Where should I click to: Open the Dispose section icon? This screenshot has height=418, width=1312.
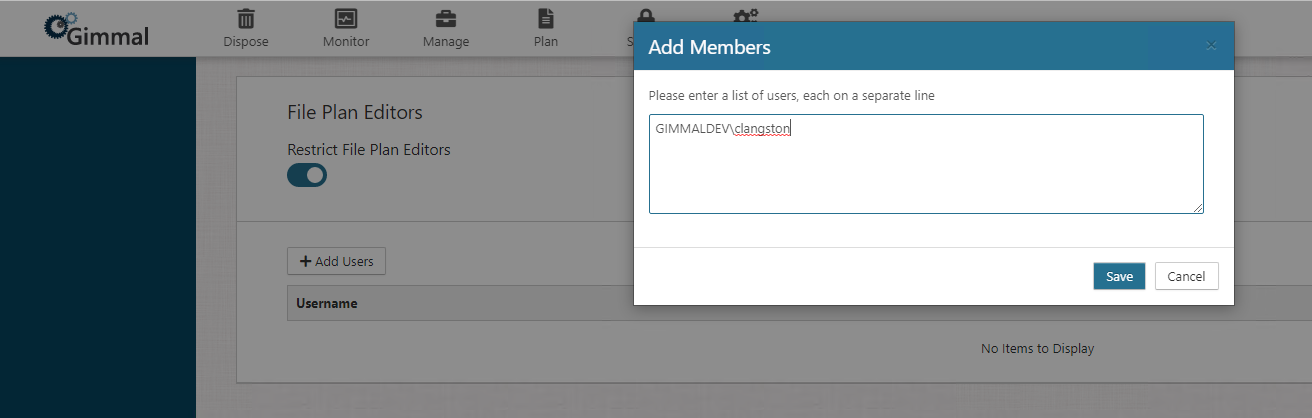coord(245,19)
